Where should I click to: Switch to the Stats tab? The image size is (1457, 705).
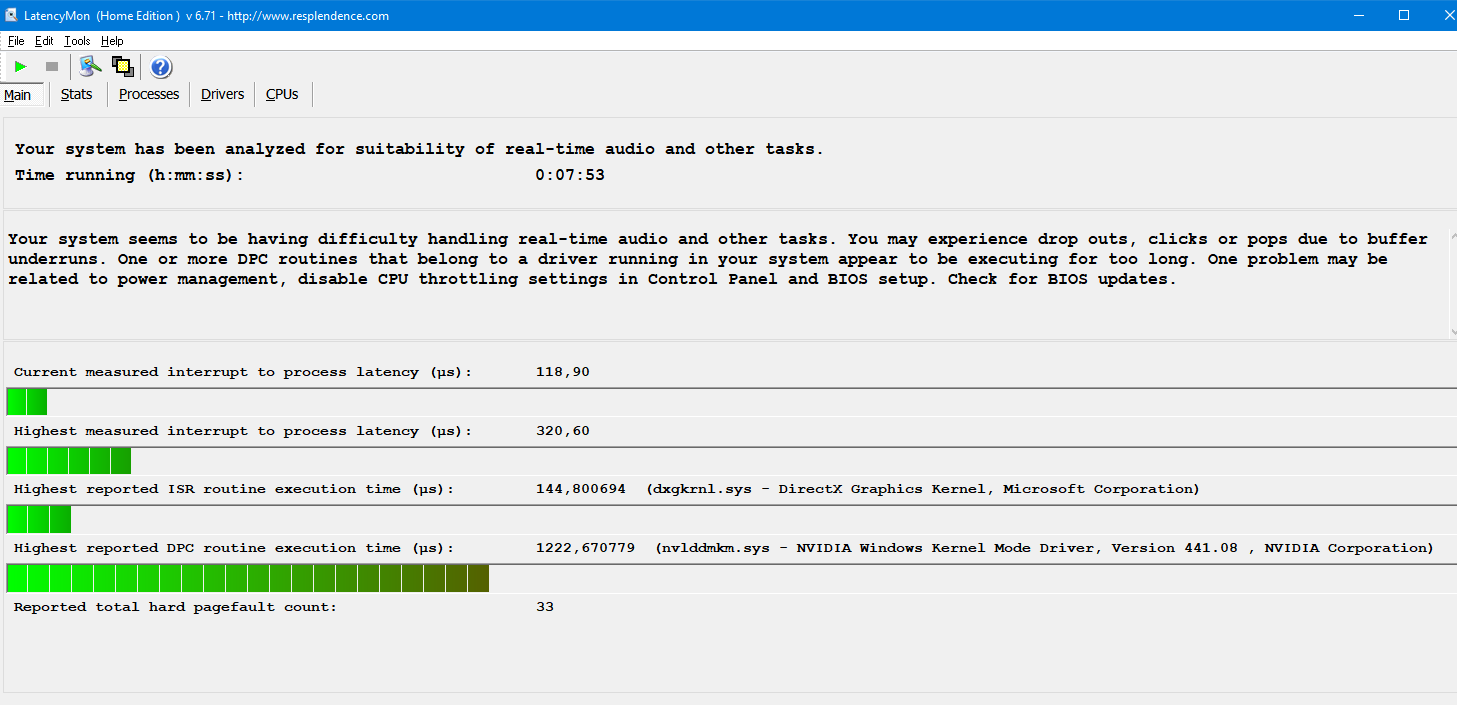tap(76, 94)
